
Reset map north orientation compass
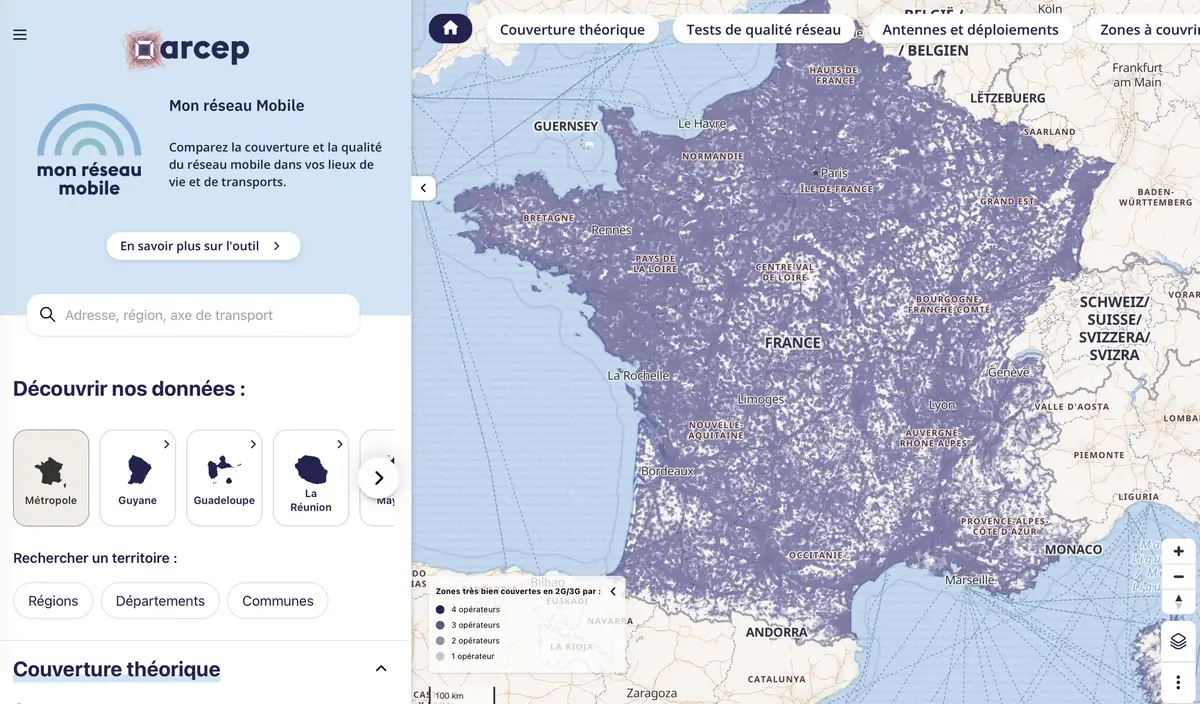1179,601
